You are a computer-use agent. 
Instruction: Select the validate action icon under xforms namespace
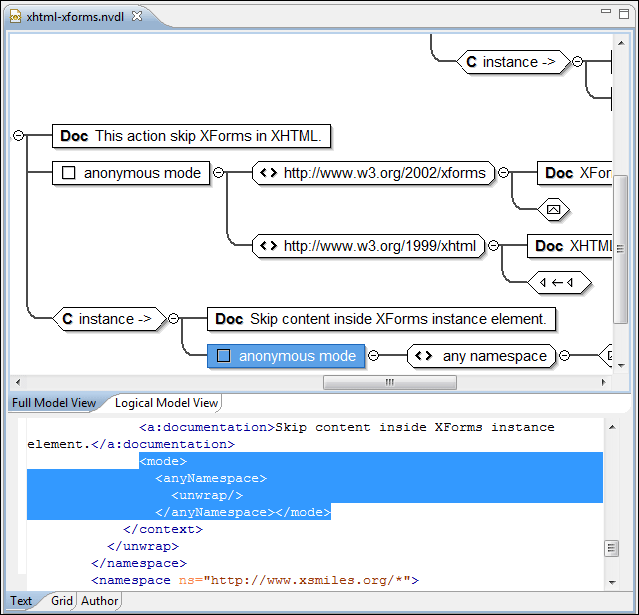pos(553,209)
